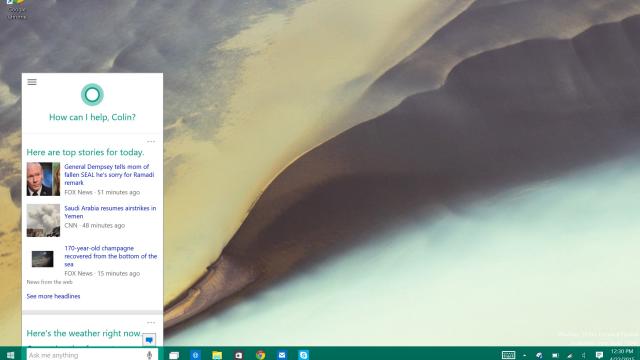This screenshot has height=360, width=640.
Task: Click the Cortana circle logo
Action: pos(92,95)
